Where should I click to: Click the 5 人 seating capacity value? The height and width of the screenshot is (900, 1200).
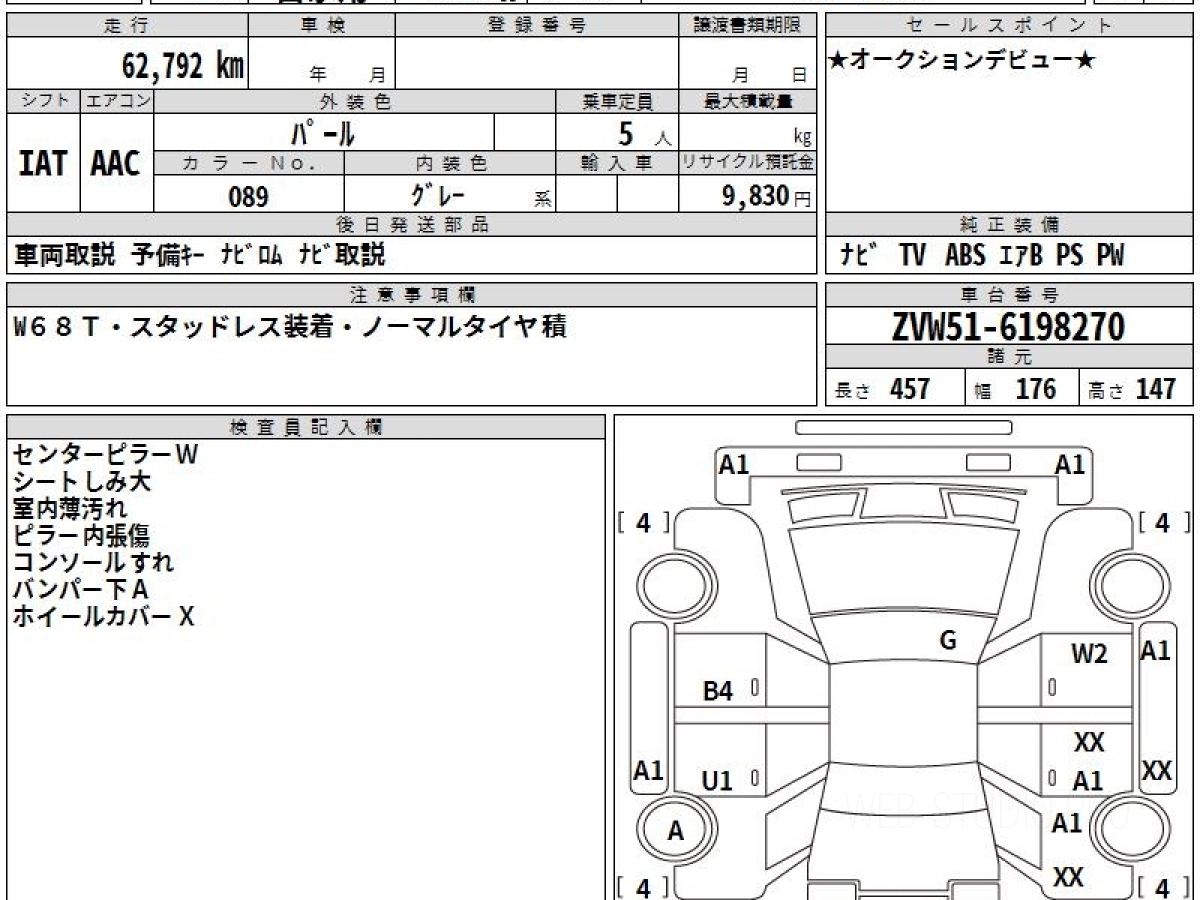(x=645, y=134)
